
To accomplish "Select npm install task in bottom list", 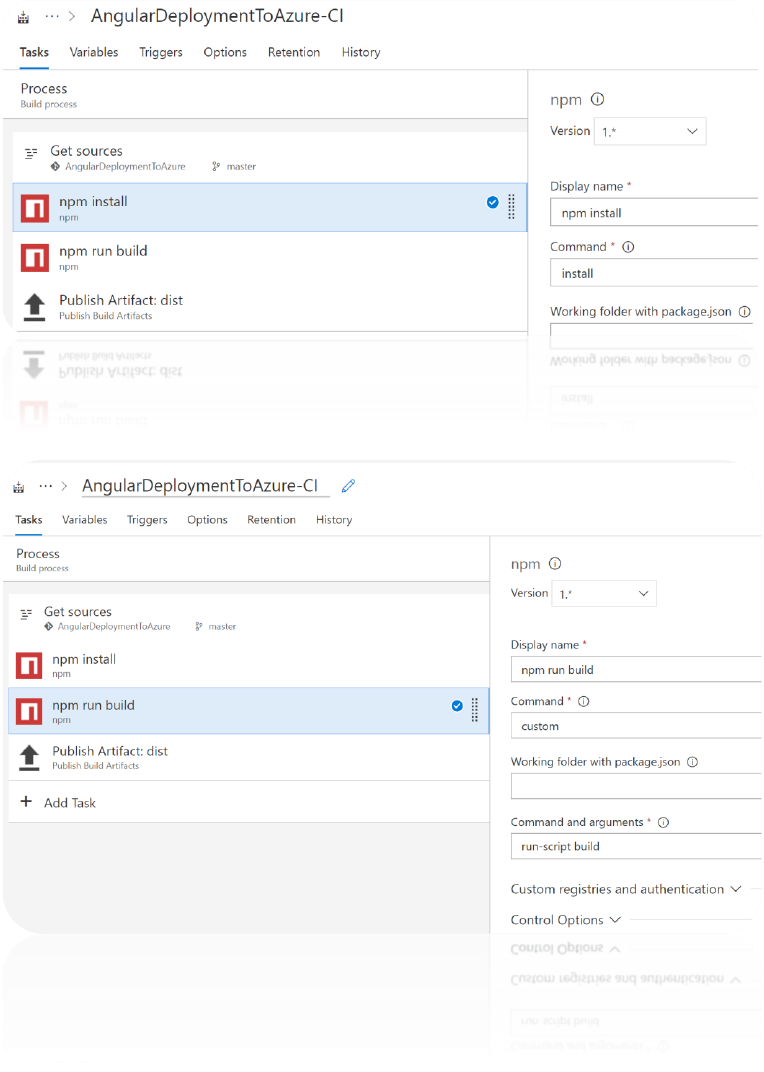I will point(249,665).
